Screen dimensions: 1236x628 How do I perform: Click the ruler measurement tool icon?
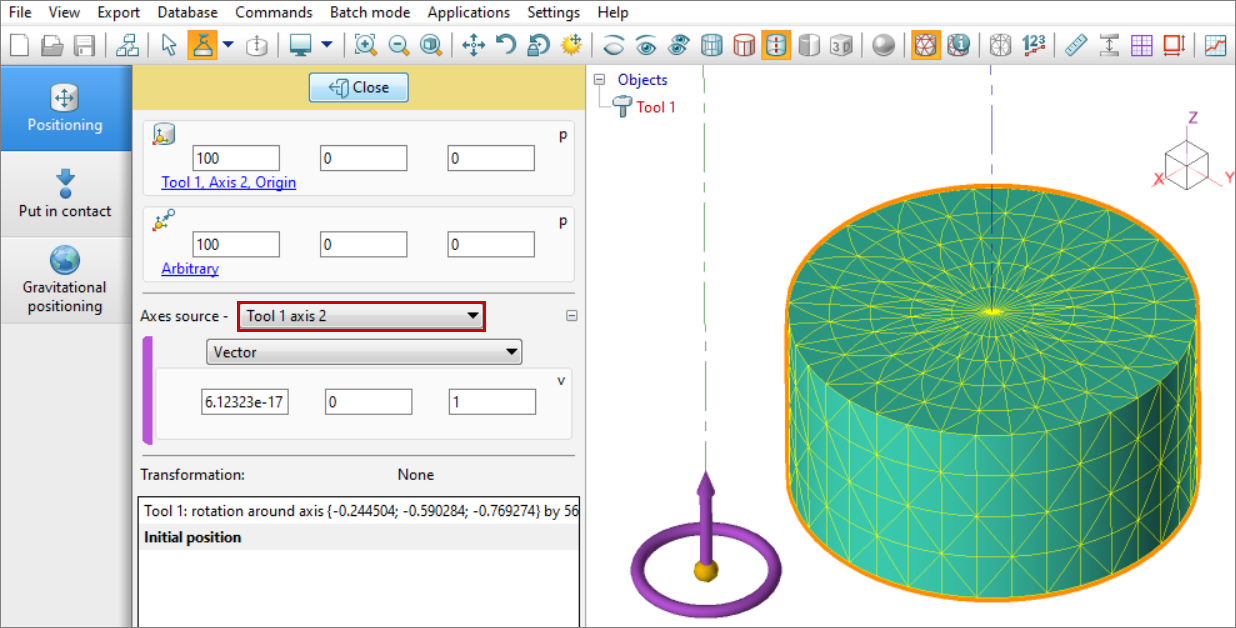(x=1075, y=45)
